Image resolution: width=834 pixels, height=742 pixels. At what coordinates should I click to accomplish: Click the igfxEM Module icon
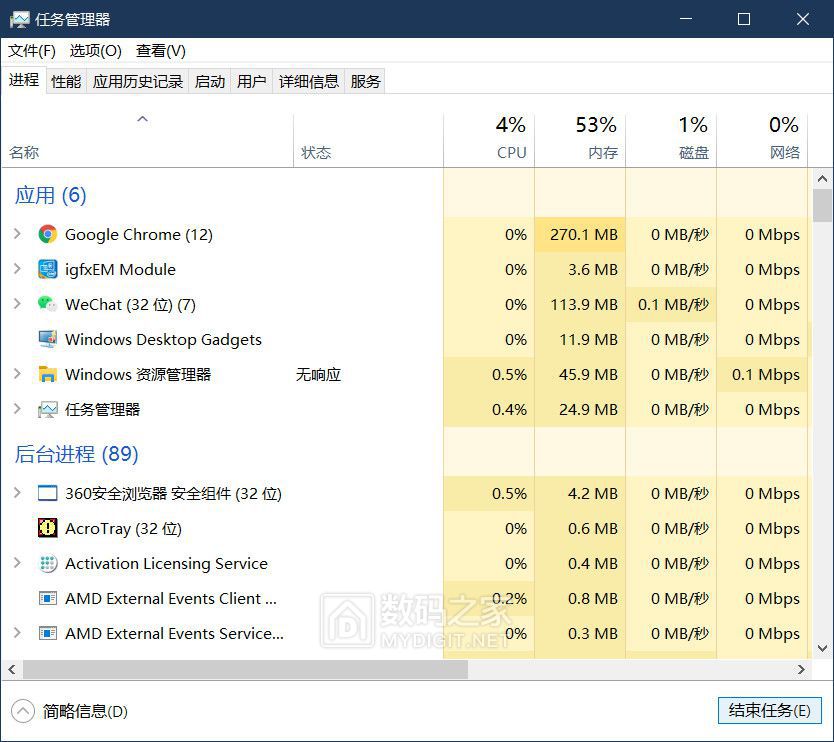47,270
